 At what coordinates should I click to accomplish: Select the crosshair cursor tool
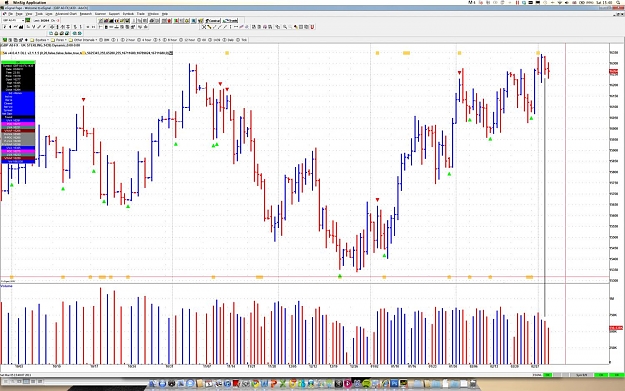[x=204, y=27]
